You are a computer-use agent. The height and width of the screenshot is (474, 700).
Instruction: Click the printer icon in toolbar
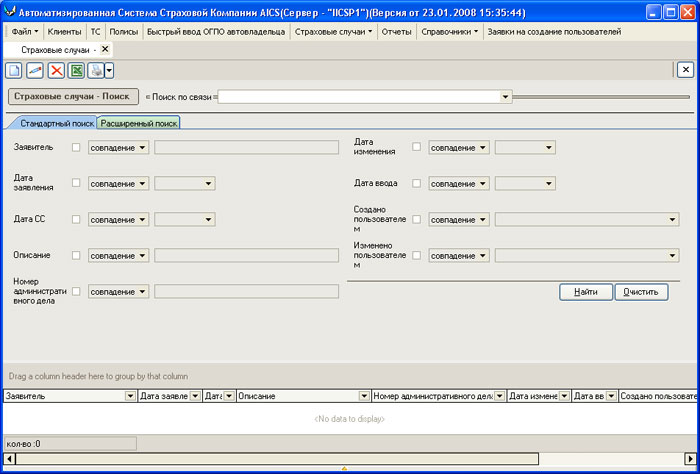pos(95,70)
